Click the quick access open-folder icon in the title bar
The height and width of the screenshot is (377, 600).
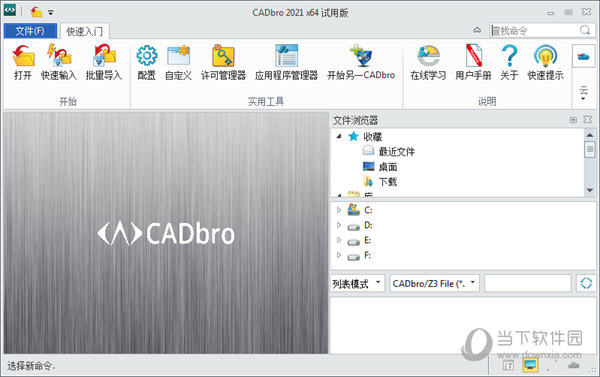point(36,12)
